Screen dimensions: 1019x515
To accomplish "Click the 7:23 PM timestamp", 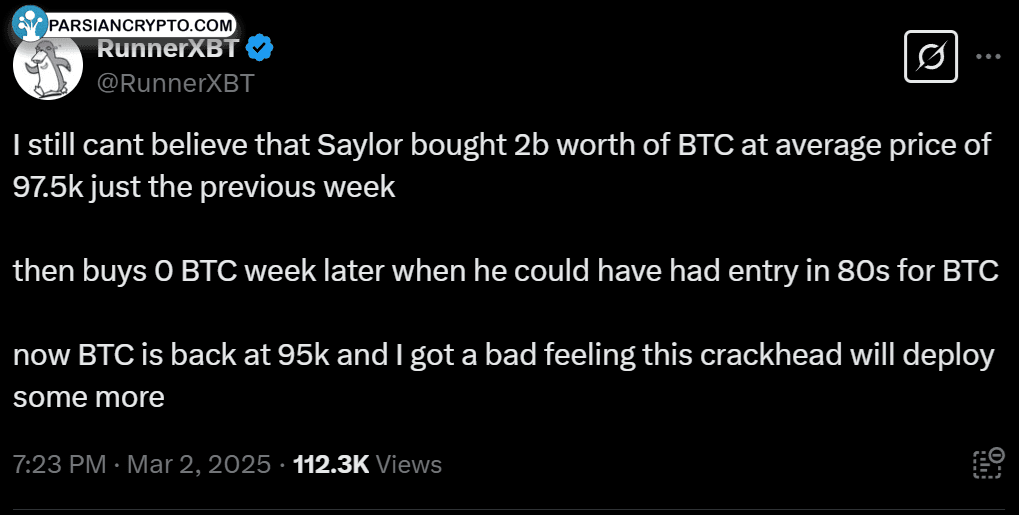I will pyautogui.click(x=59, y=464).
